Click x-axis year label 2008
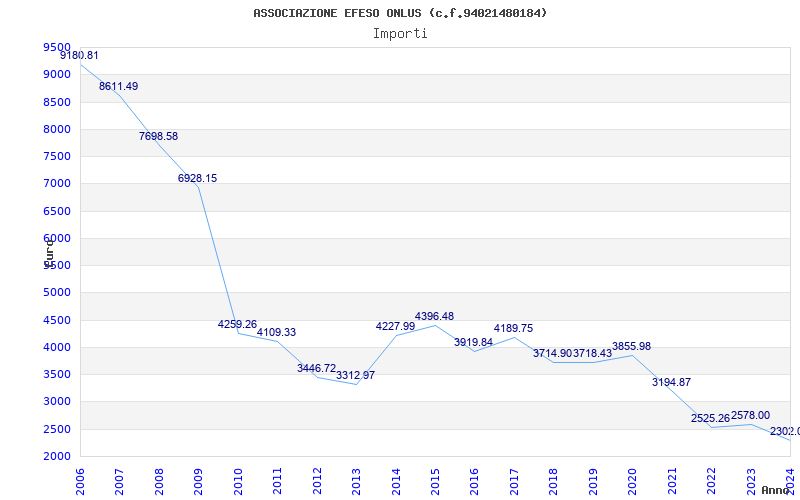800x500 pixels. (159, 482)
